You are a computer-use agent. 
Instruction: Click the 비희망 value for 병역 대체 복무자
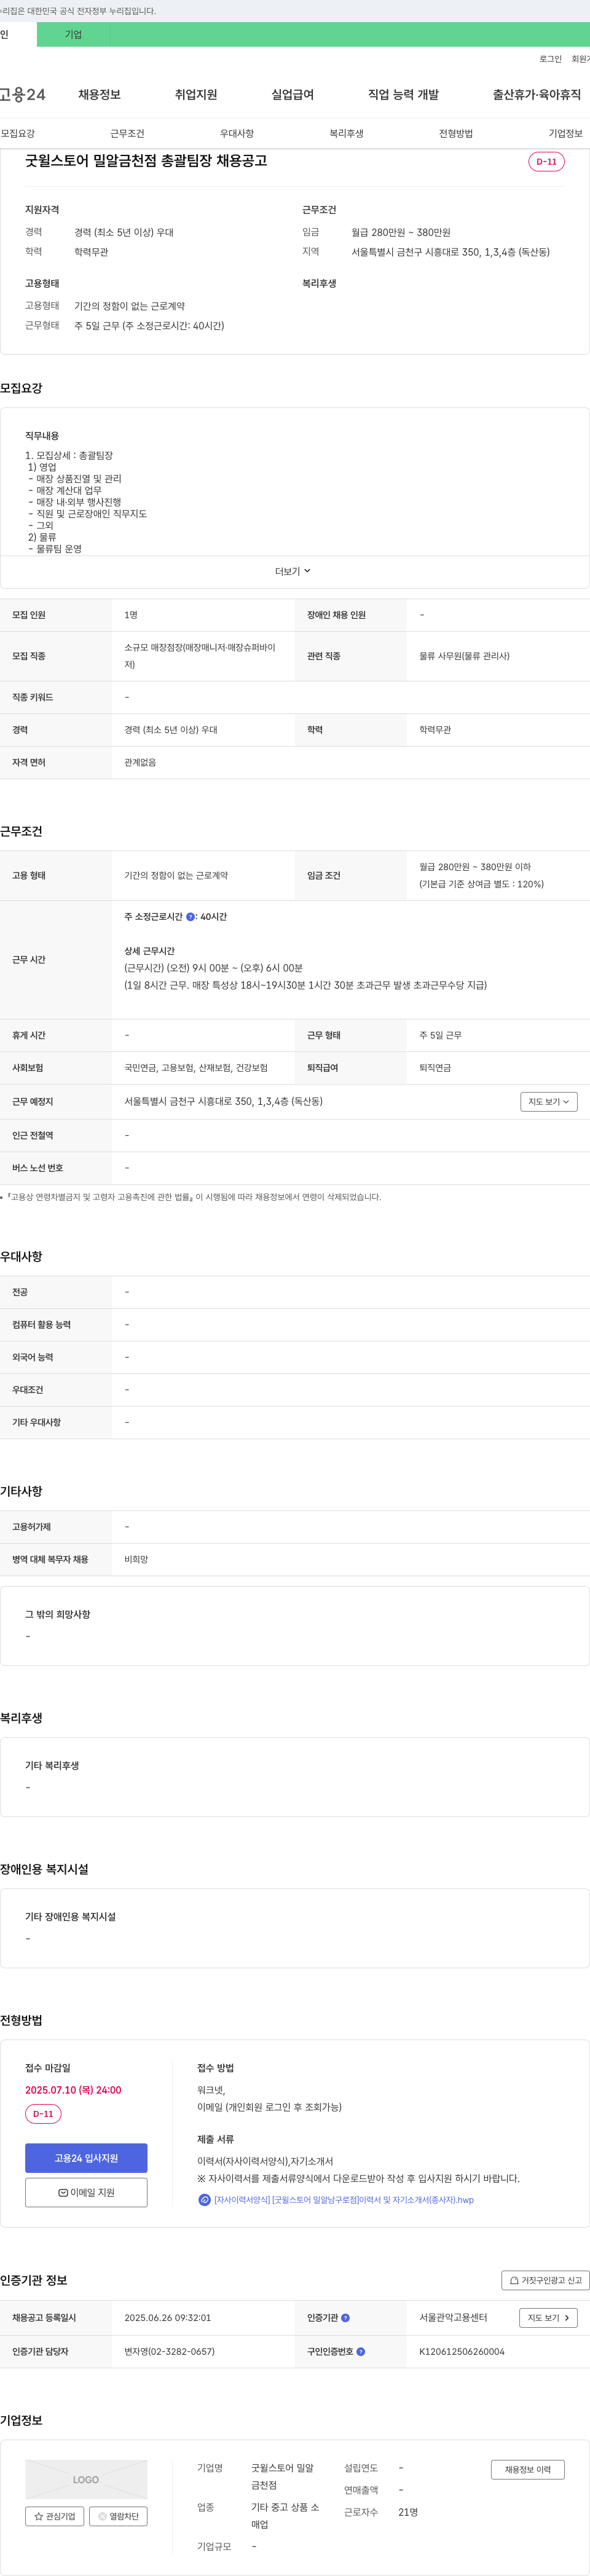[136, 1560]
